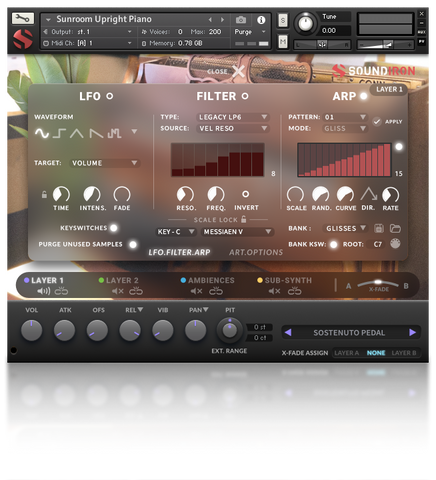Change the arp direction icon
The width and height of the screenshot is (436, 480).
(x=369, y=194)
